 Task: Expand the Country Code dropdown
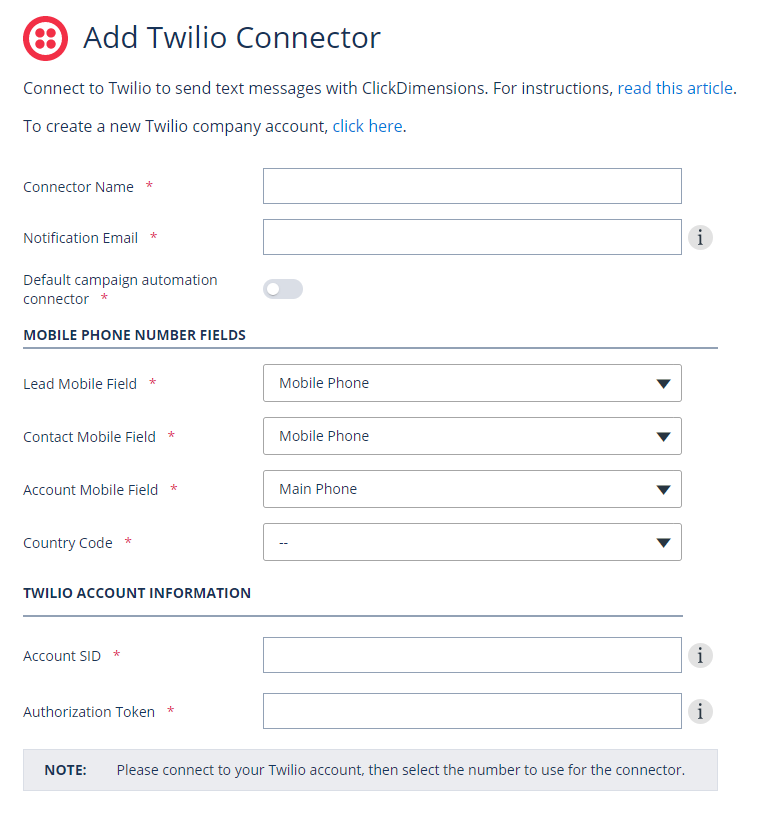pos(472,542)
